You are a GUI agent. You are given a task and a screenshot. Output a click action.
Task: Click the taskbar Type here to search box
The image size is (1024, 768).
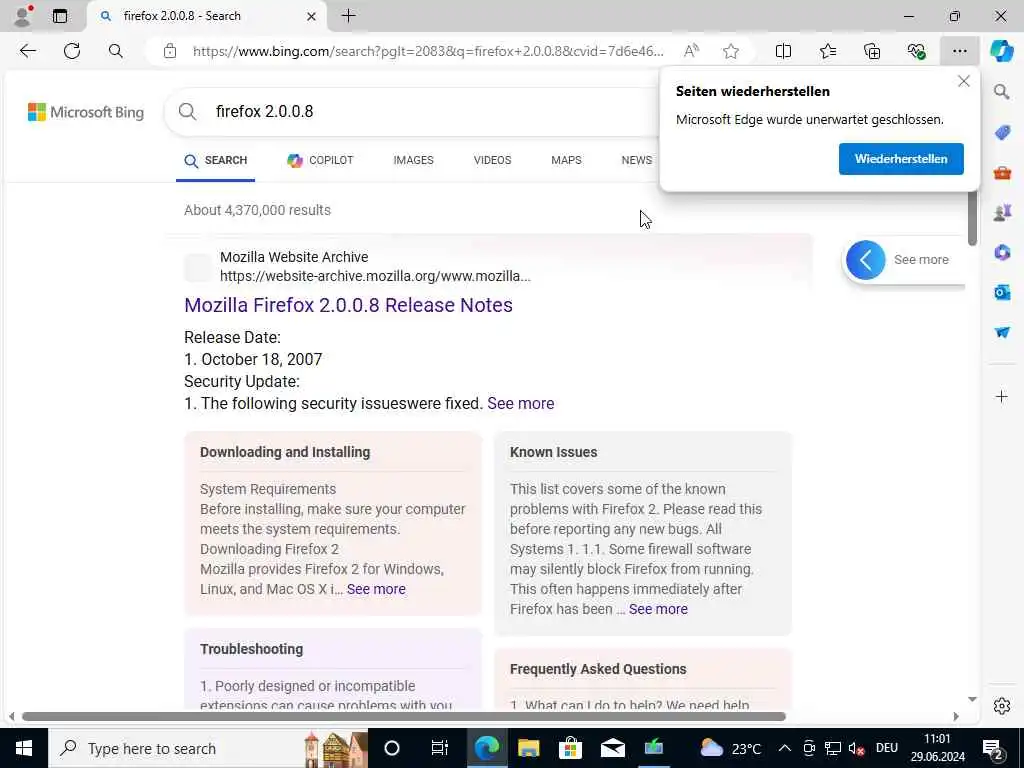click(x=208, y=748)
